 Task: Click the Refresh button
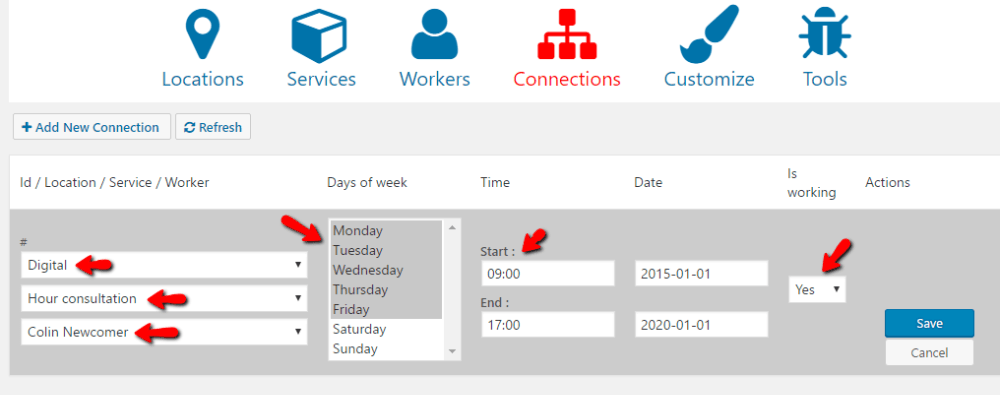tap(213, 127)
